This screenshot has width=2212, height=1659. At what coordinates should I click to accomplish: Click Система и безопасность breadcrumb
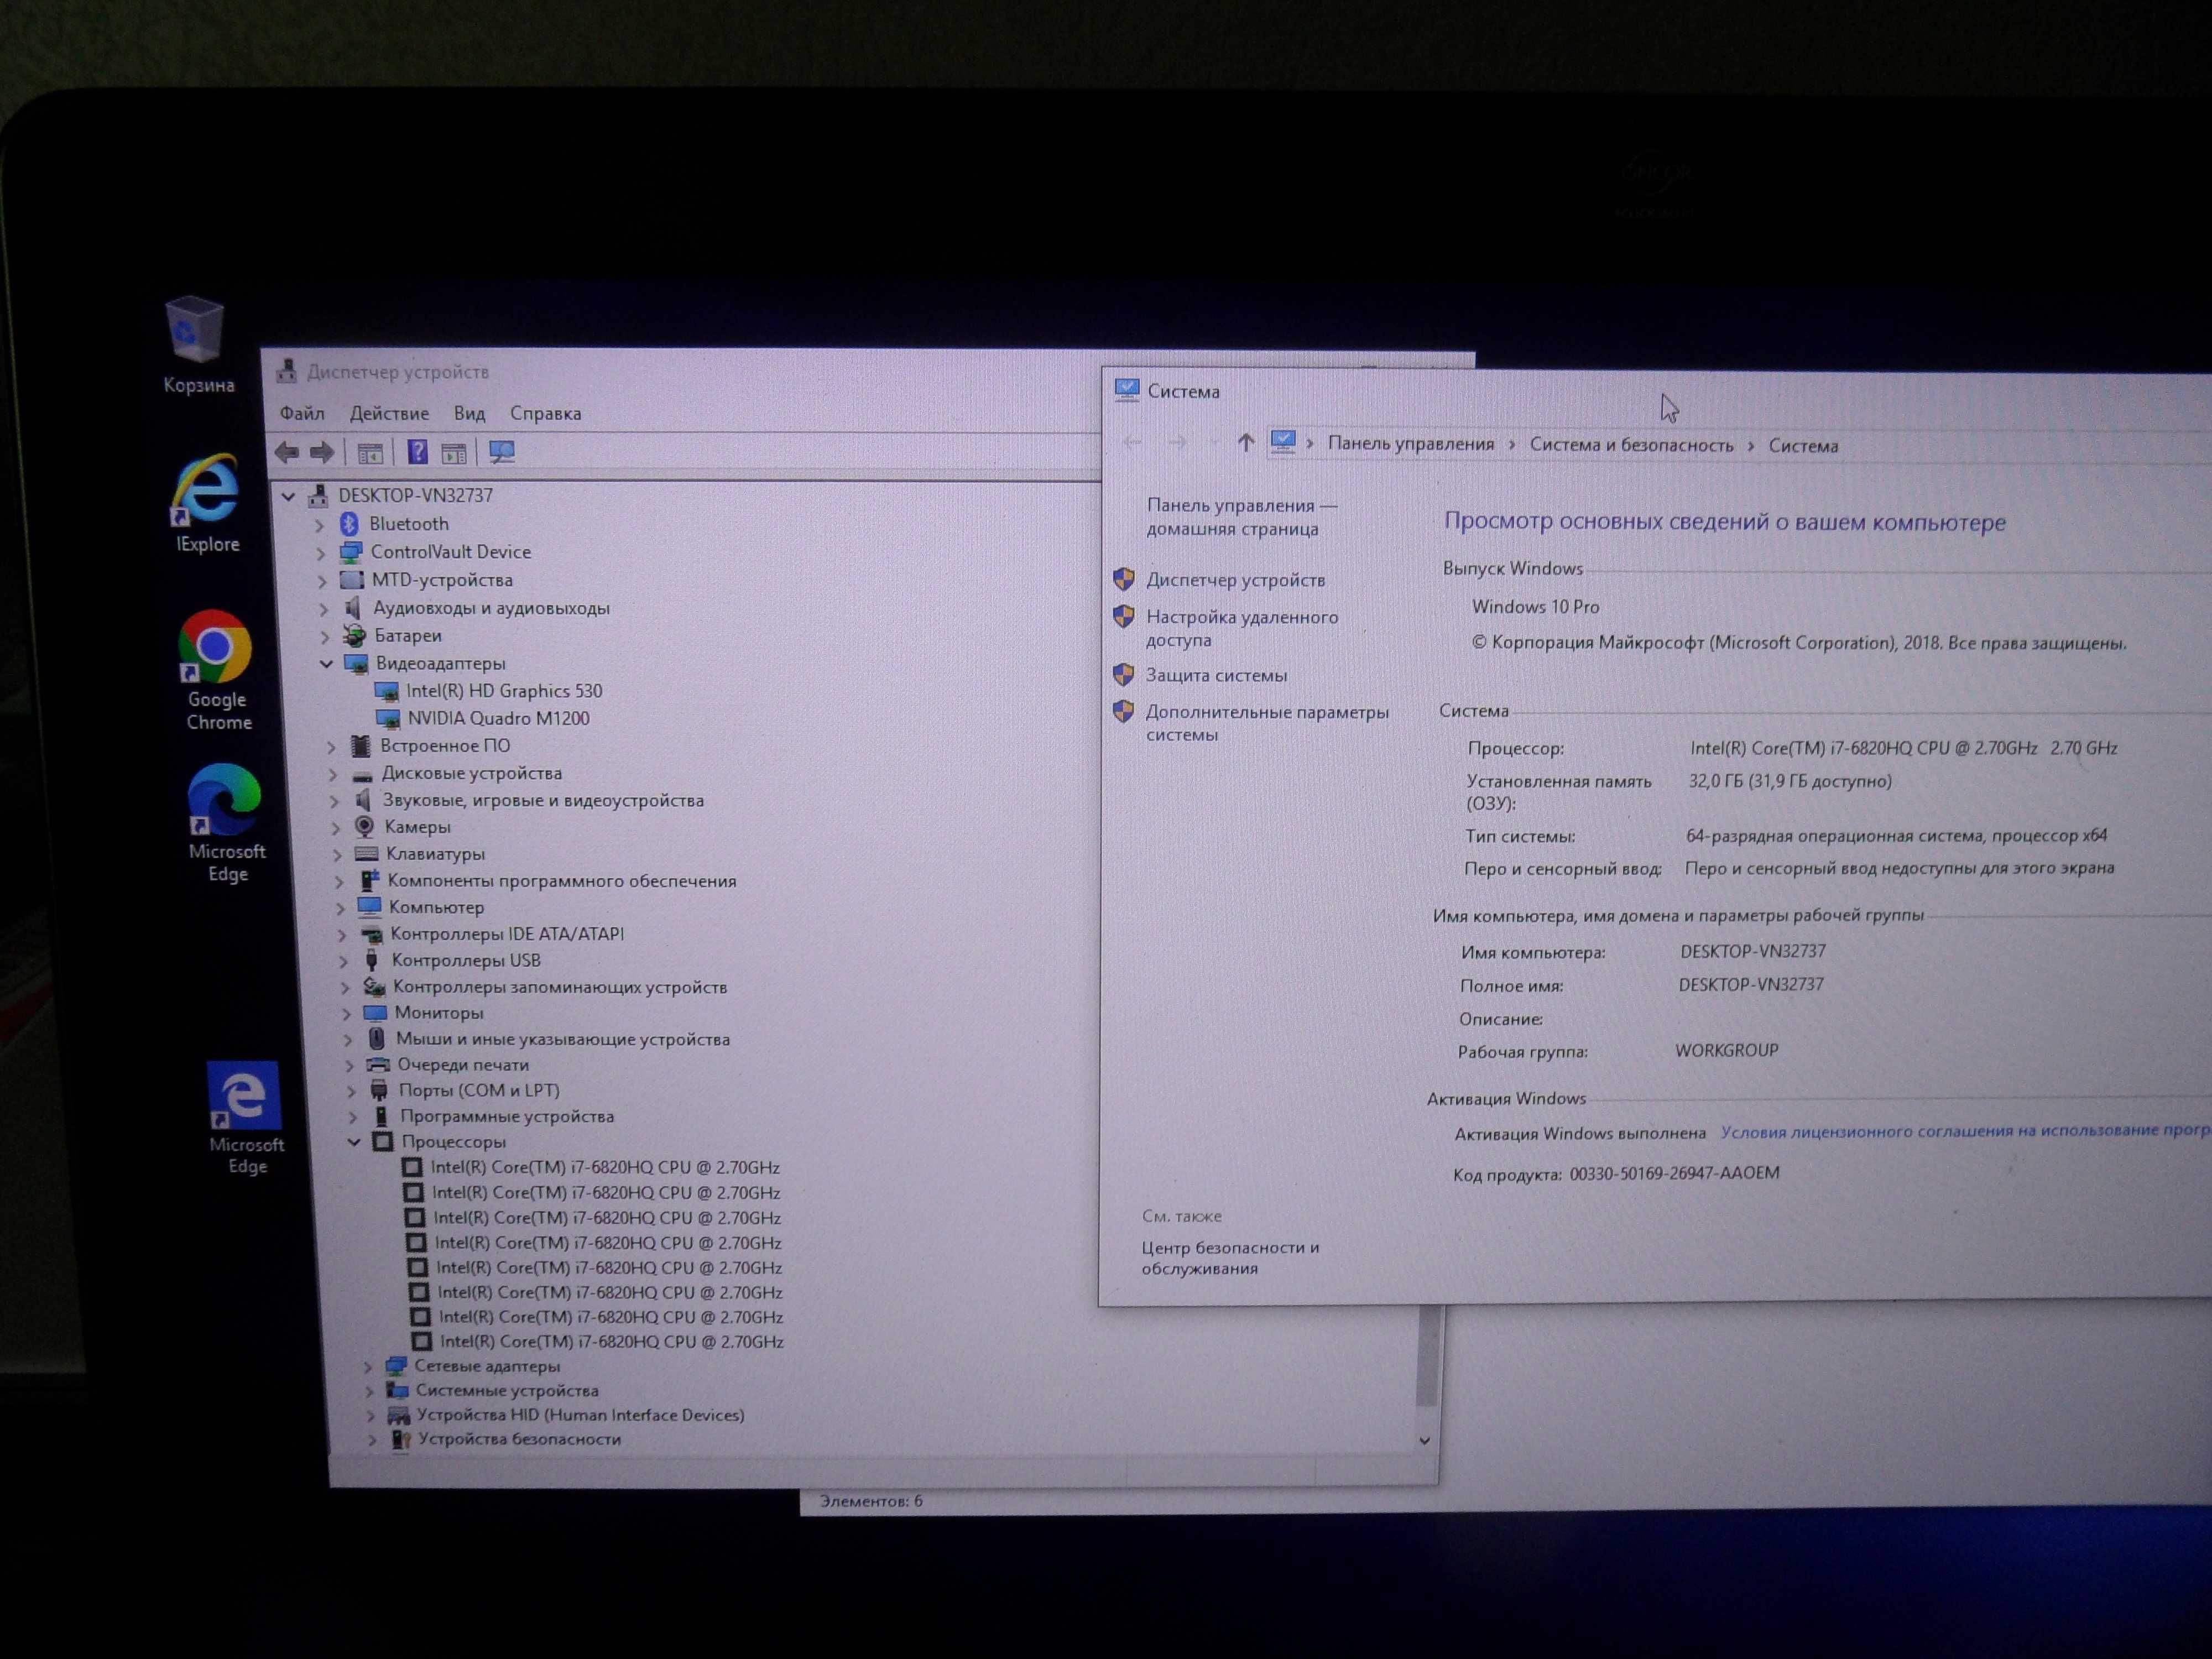pyautogui.click(x=1631, y=445)
